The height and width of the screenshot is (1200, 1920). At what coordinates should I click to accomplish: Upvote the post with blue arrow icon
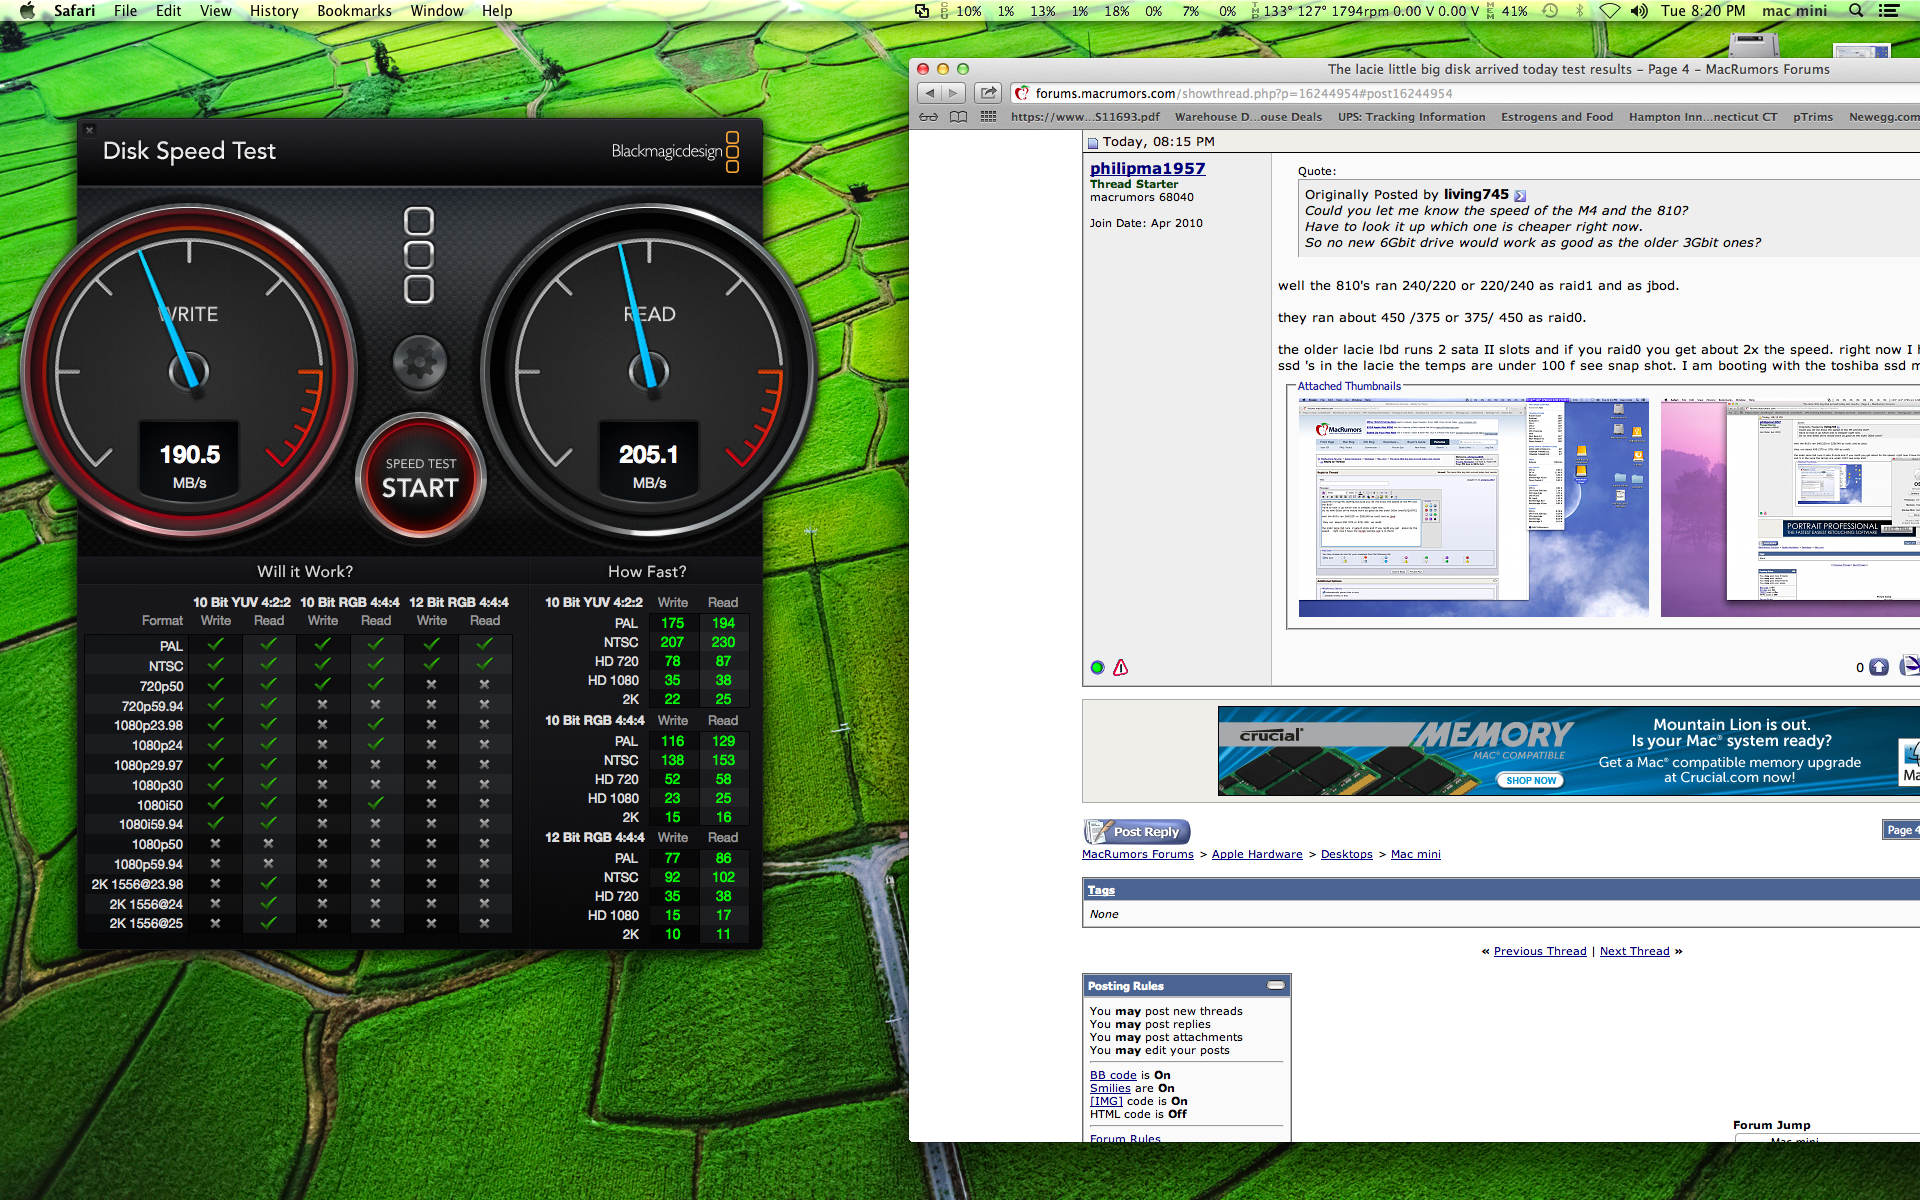(x=1879, y=667)
